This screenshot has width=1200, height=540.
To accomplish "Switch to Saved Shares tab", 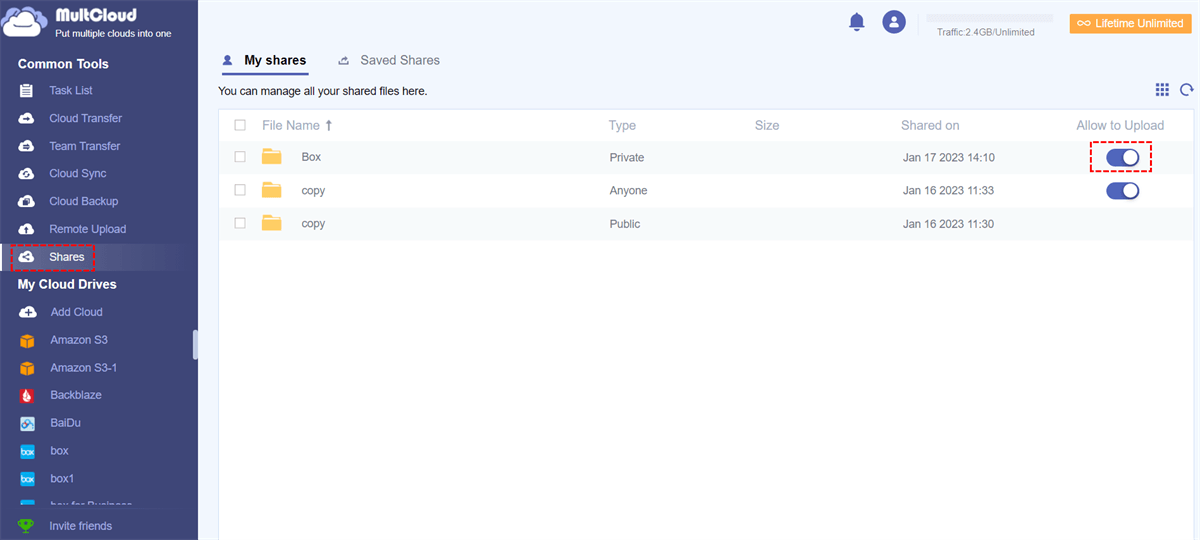I will pyautogui.click(x=399, y=60).
